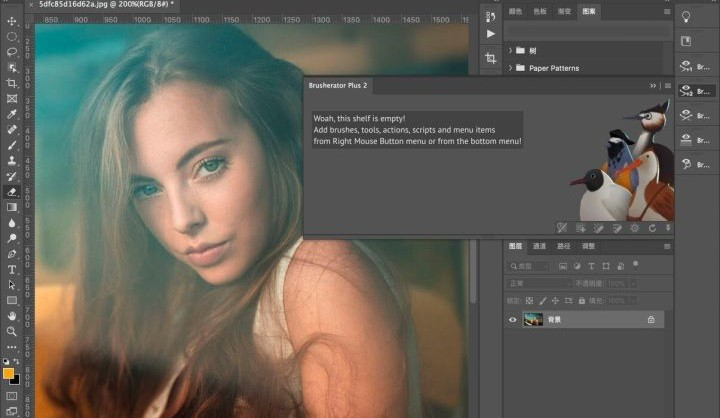Open the layer blend mode dropdown
Viewport: 720px width, 418px height.
click(540, 283)
